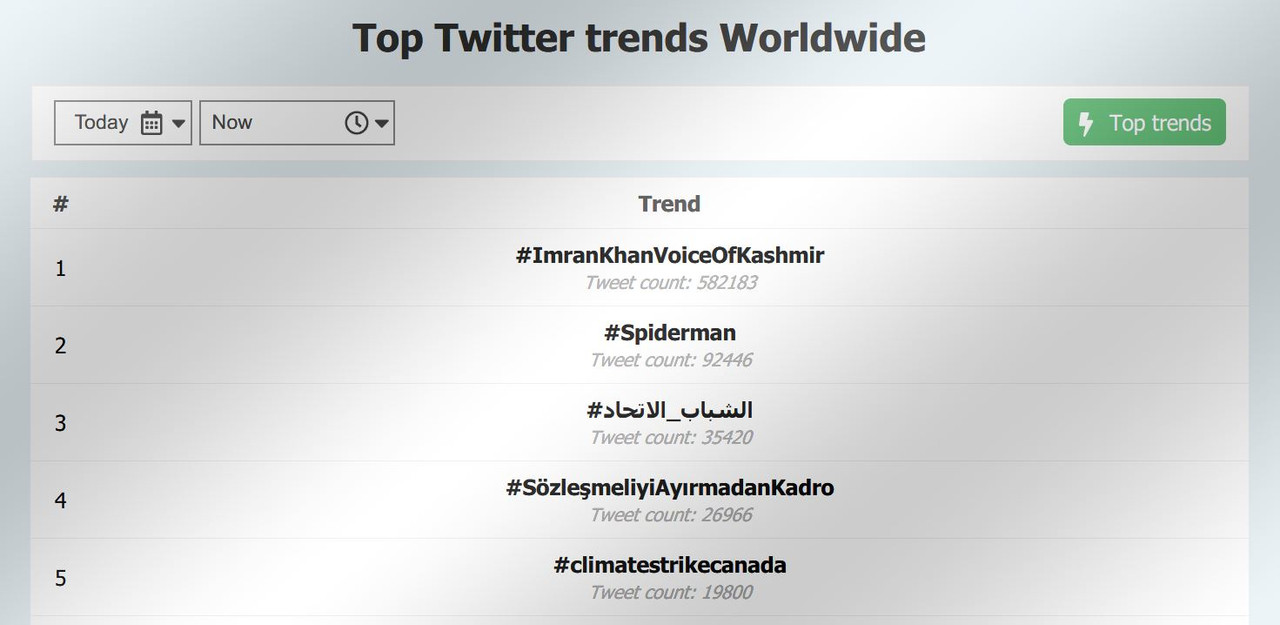Open the Today date selector
The image size is (1280, 625).
click(x=123, y=123)
